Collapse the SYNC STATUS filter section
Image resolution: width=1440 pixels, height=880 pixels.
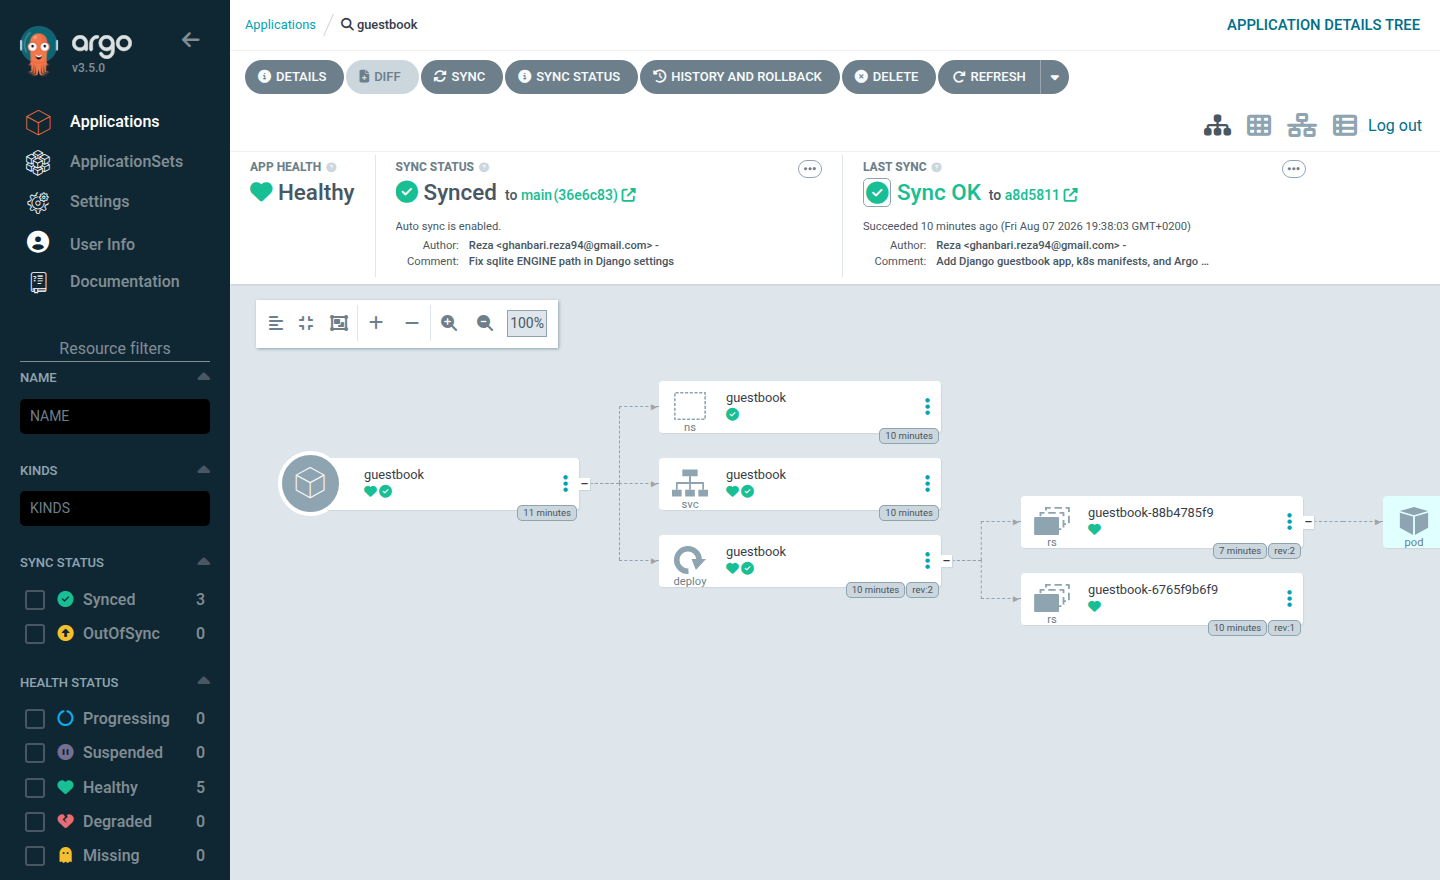(203, 562)
